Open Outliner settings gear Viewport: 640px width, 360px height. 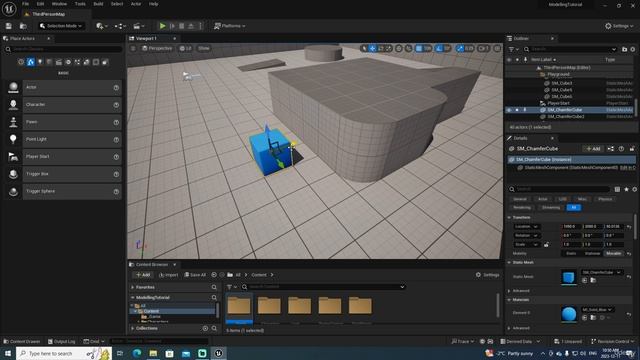click(633, 49)
